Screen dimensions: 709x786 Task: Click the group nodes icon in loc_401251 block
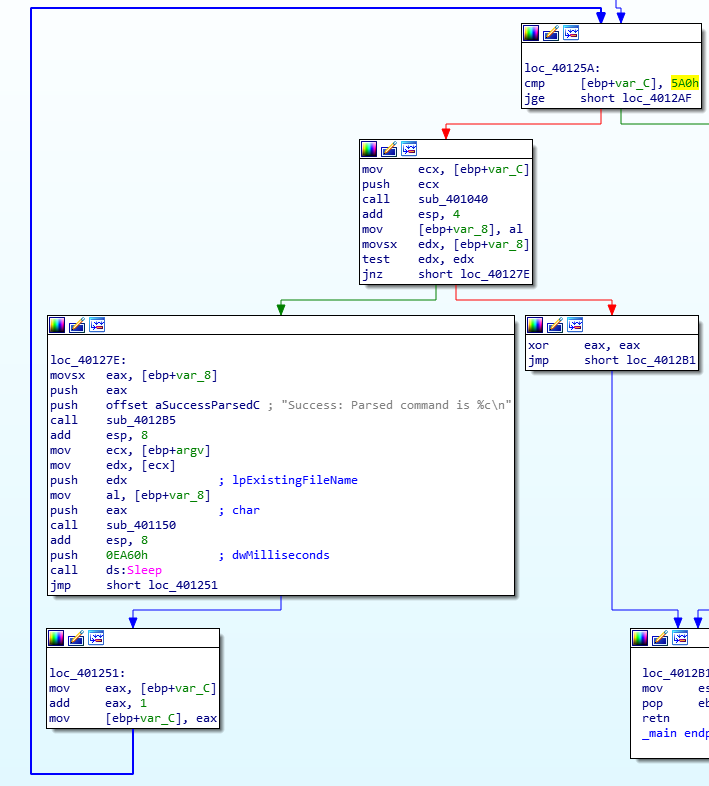click(96, 638)
